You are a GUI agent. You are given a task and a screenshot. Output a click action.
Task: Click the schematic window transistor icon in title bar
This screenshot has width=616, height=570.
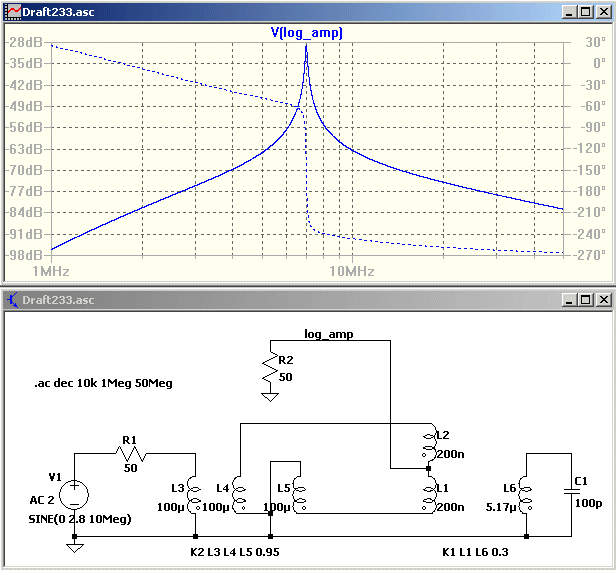pyautogui.click(x=13, y=300)
